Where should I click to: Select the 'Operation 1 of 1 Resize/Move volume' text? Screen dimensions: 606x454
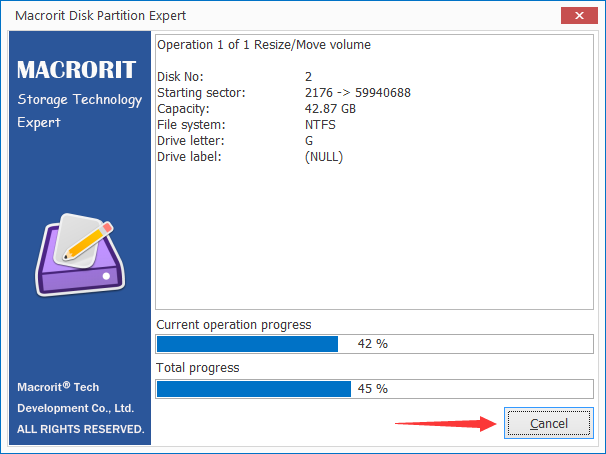pyautogui.click(x=264, y=45)
